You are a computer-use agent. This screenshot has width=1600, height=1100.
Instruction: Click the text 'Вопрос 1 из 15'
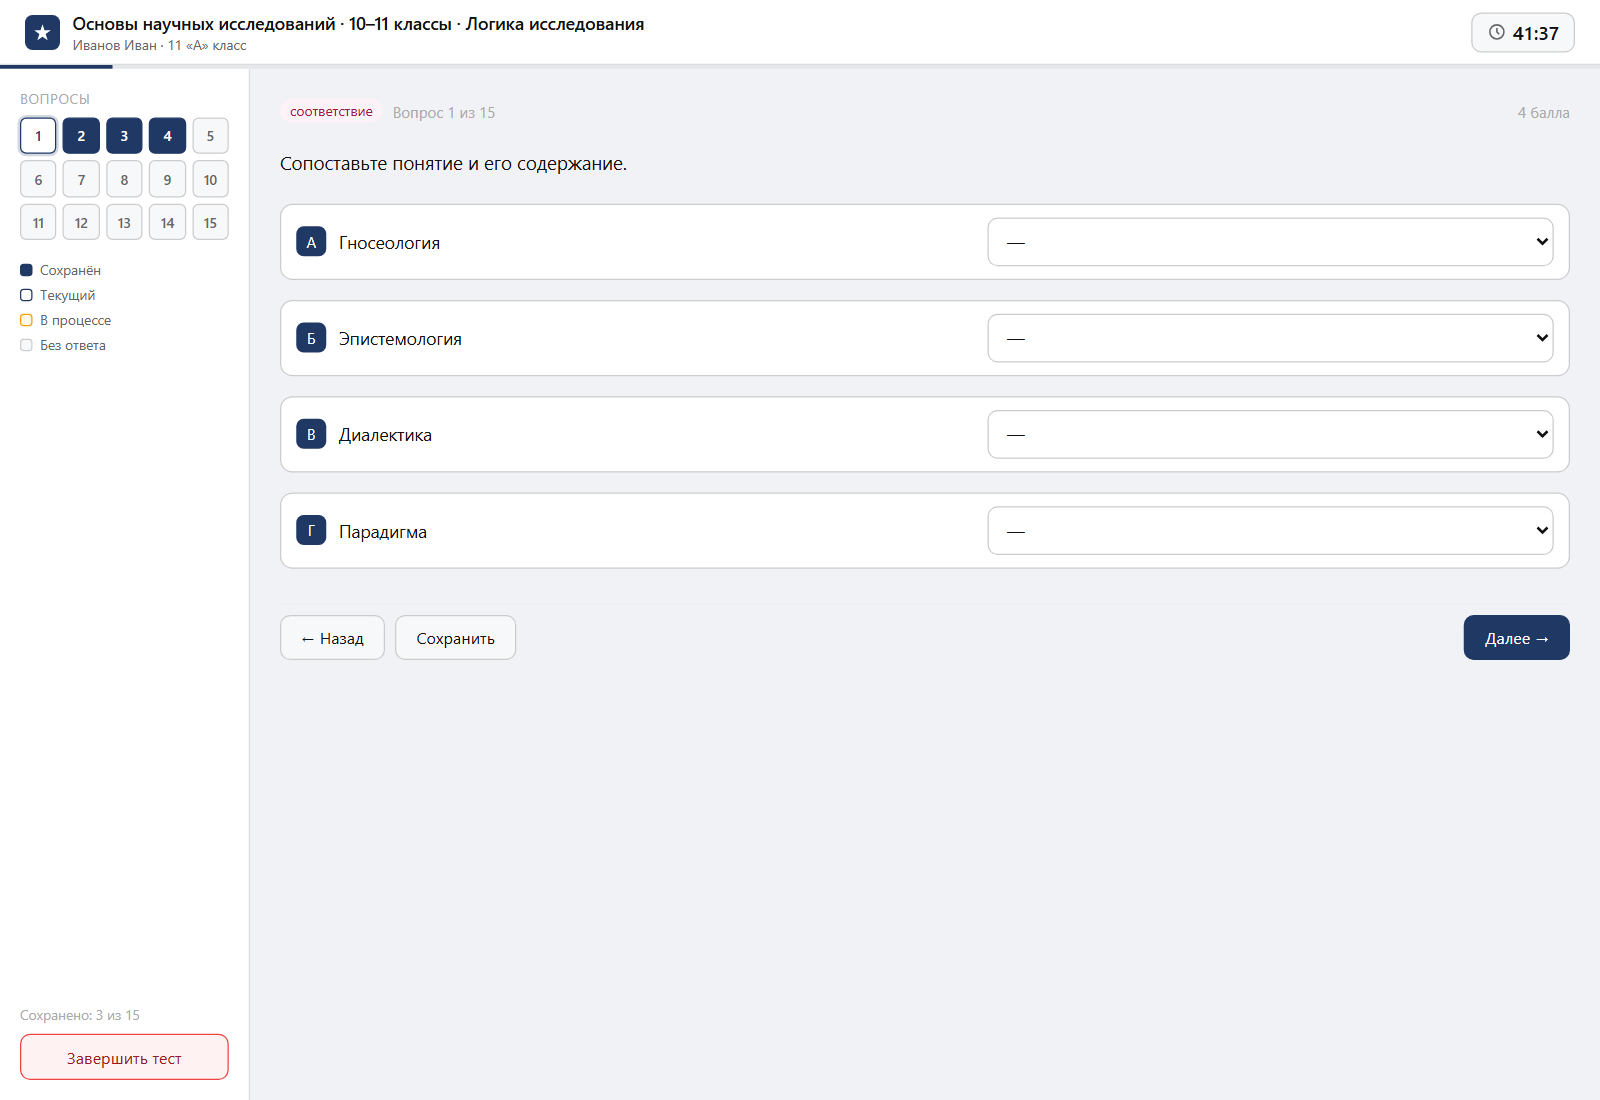[444, 113]
